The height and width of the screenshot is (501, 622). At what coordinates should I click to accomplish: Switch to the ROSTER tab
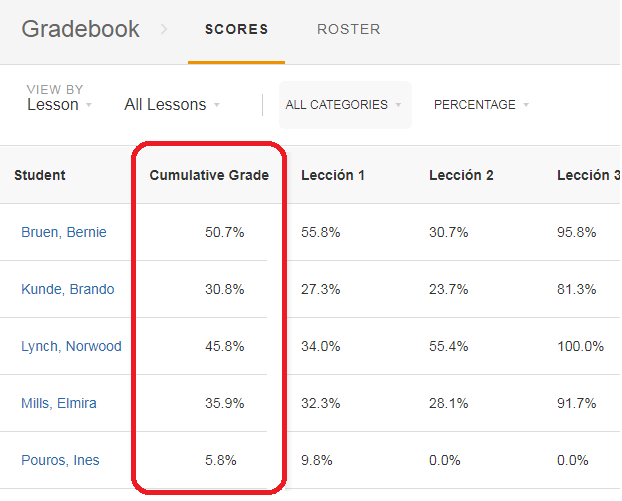(349, 29)
